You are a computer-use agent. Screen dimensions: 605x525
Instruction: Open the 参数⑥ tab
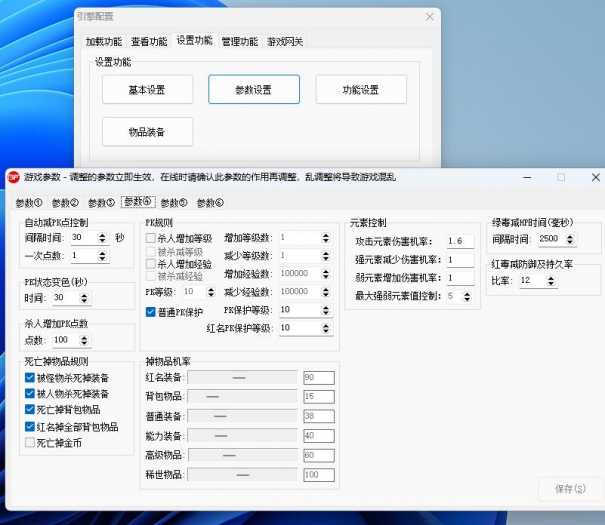(x=210, y=203)
